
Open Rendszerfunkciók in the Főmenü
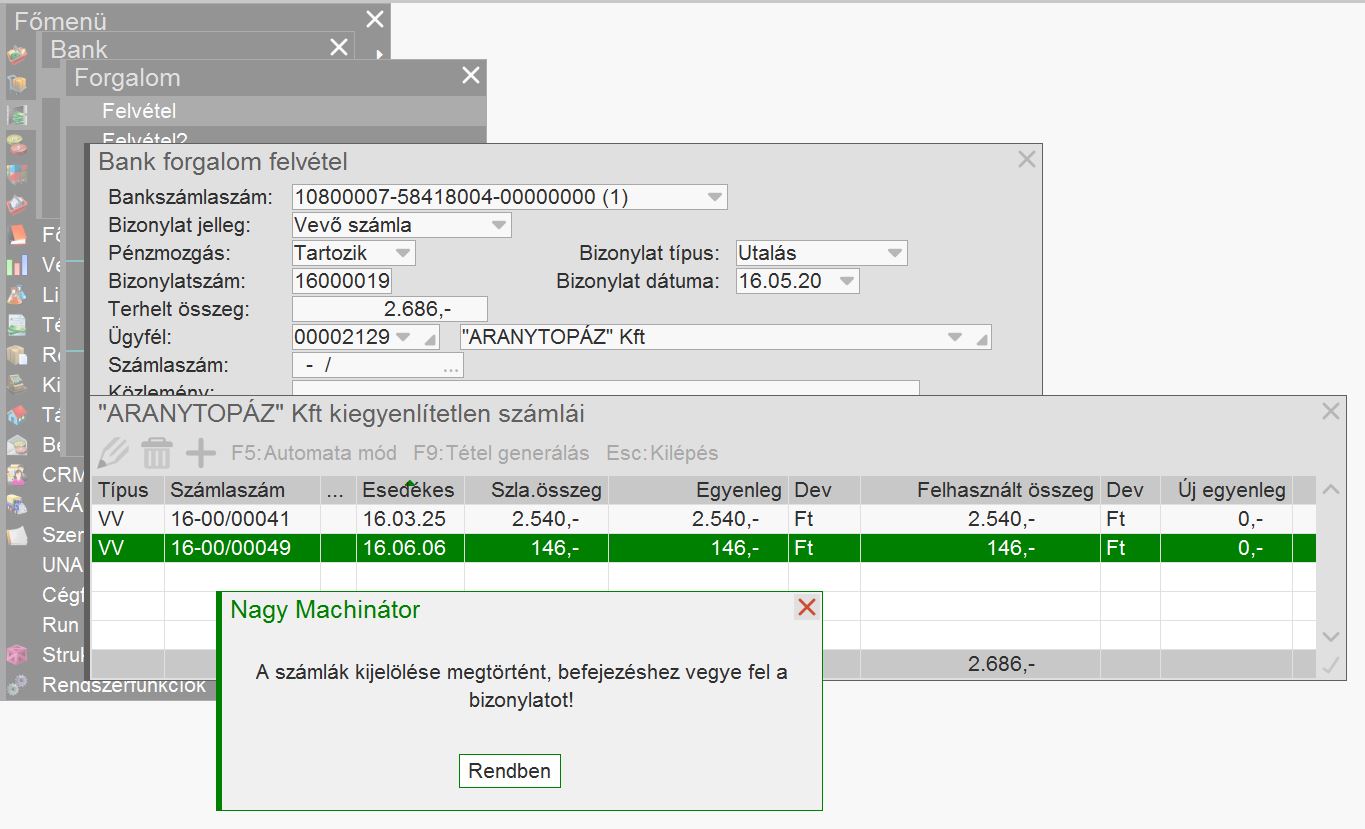click(x=124, y=685)
